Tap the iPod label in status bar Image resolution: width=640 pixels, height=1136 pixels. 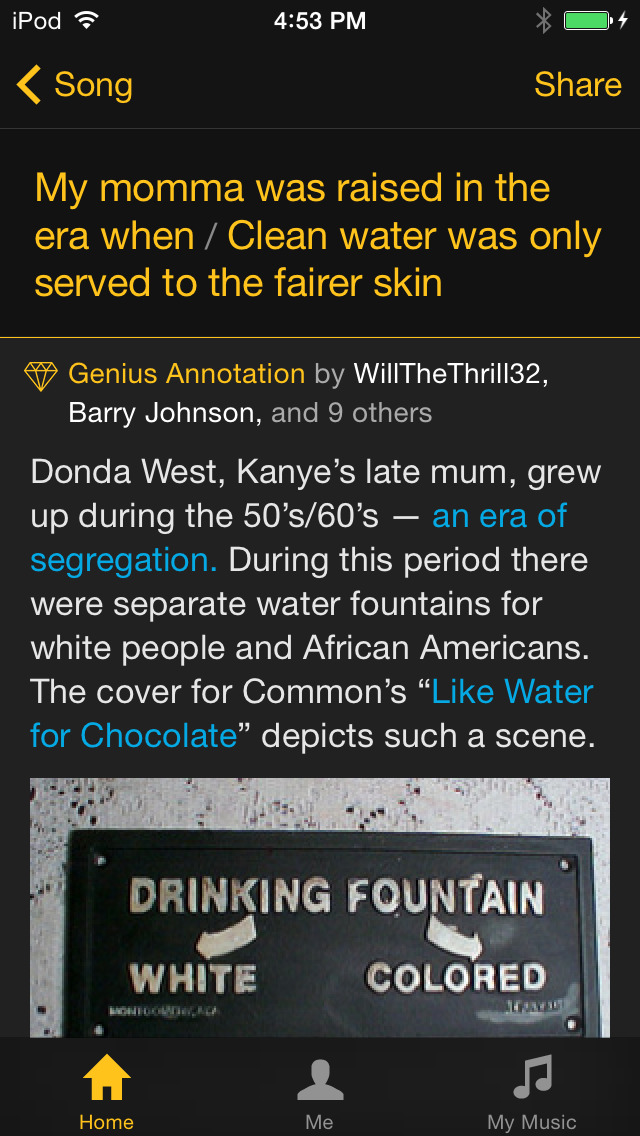coord(36,21)
